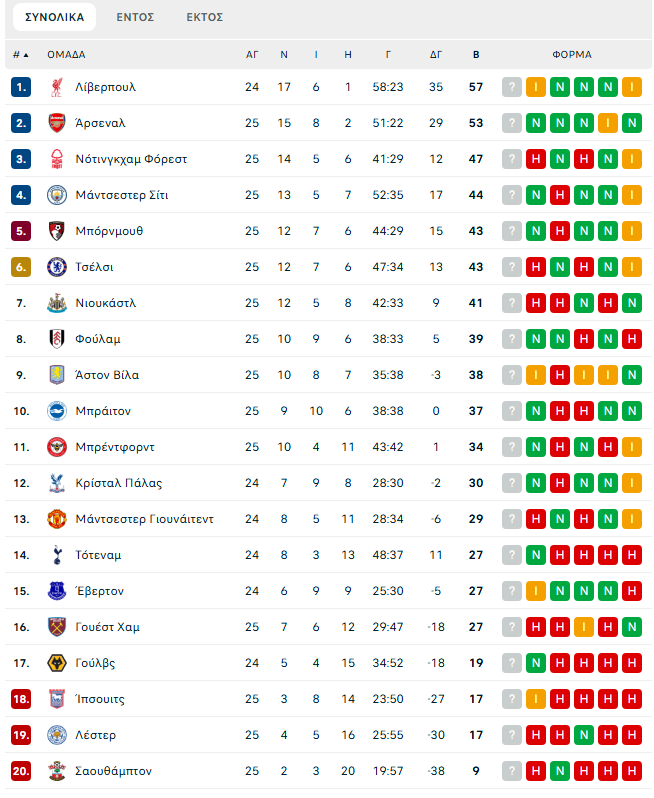The image size is (654, 798).
Task: Click Liverpool's grey question-mark form badge
Action: point(512,87)
